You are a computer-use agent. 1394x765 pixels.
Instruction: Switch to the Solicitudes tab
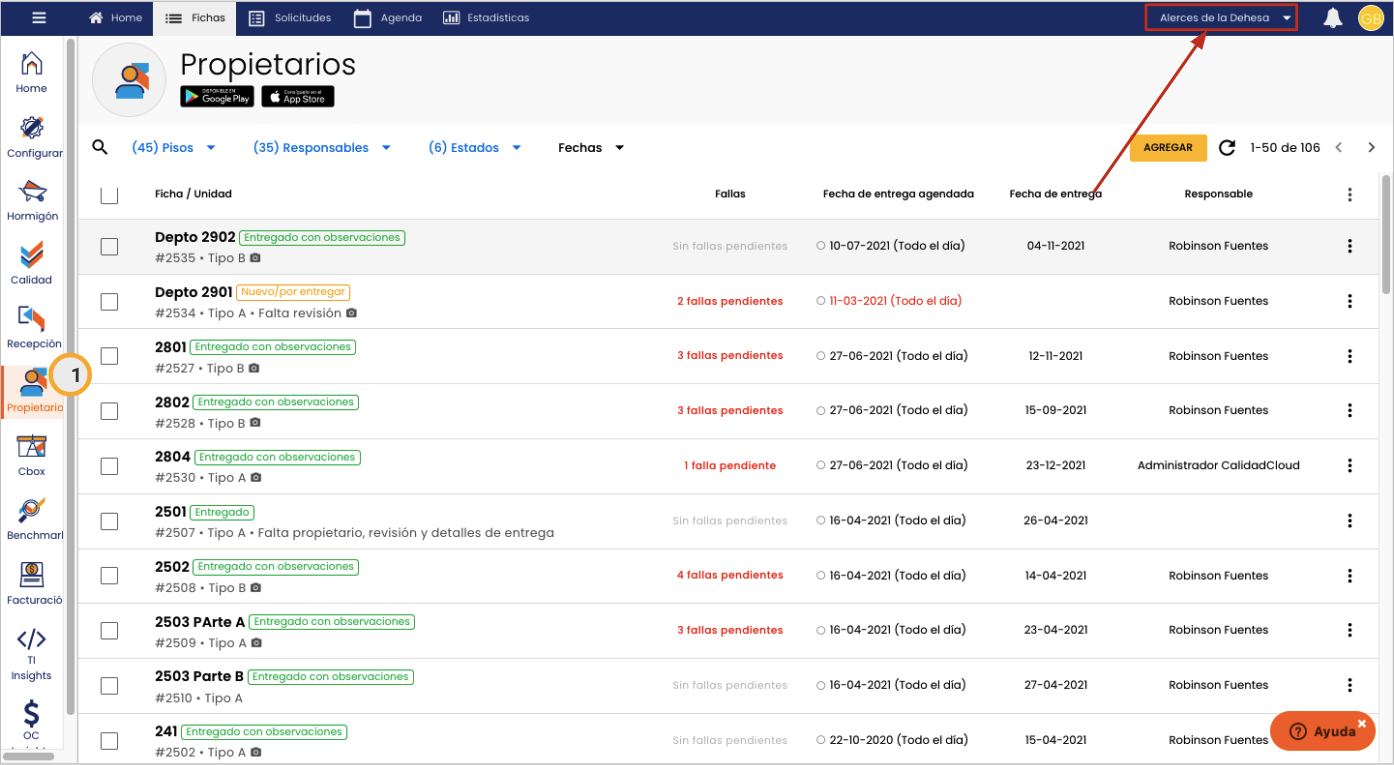point(290,18)
